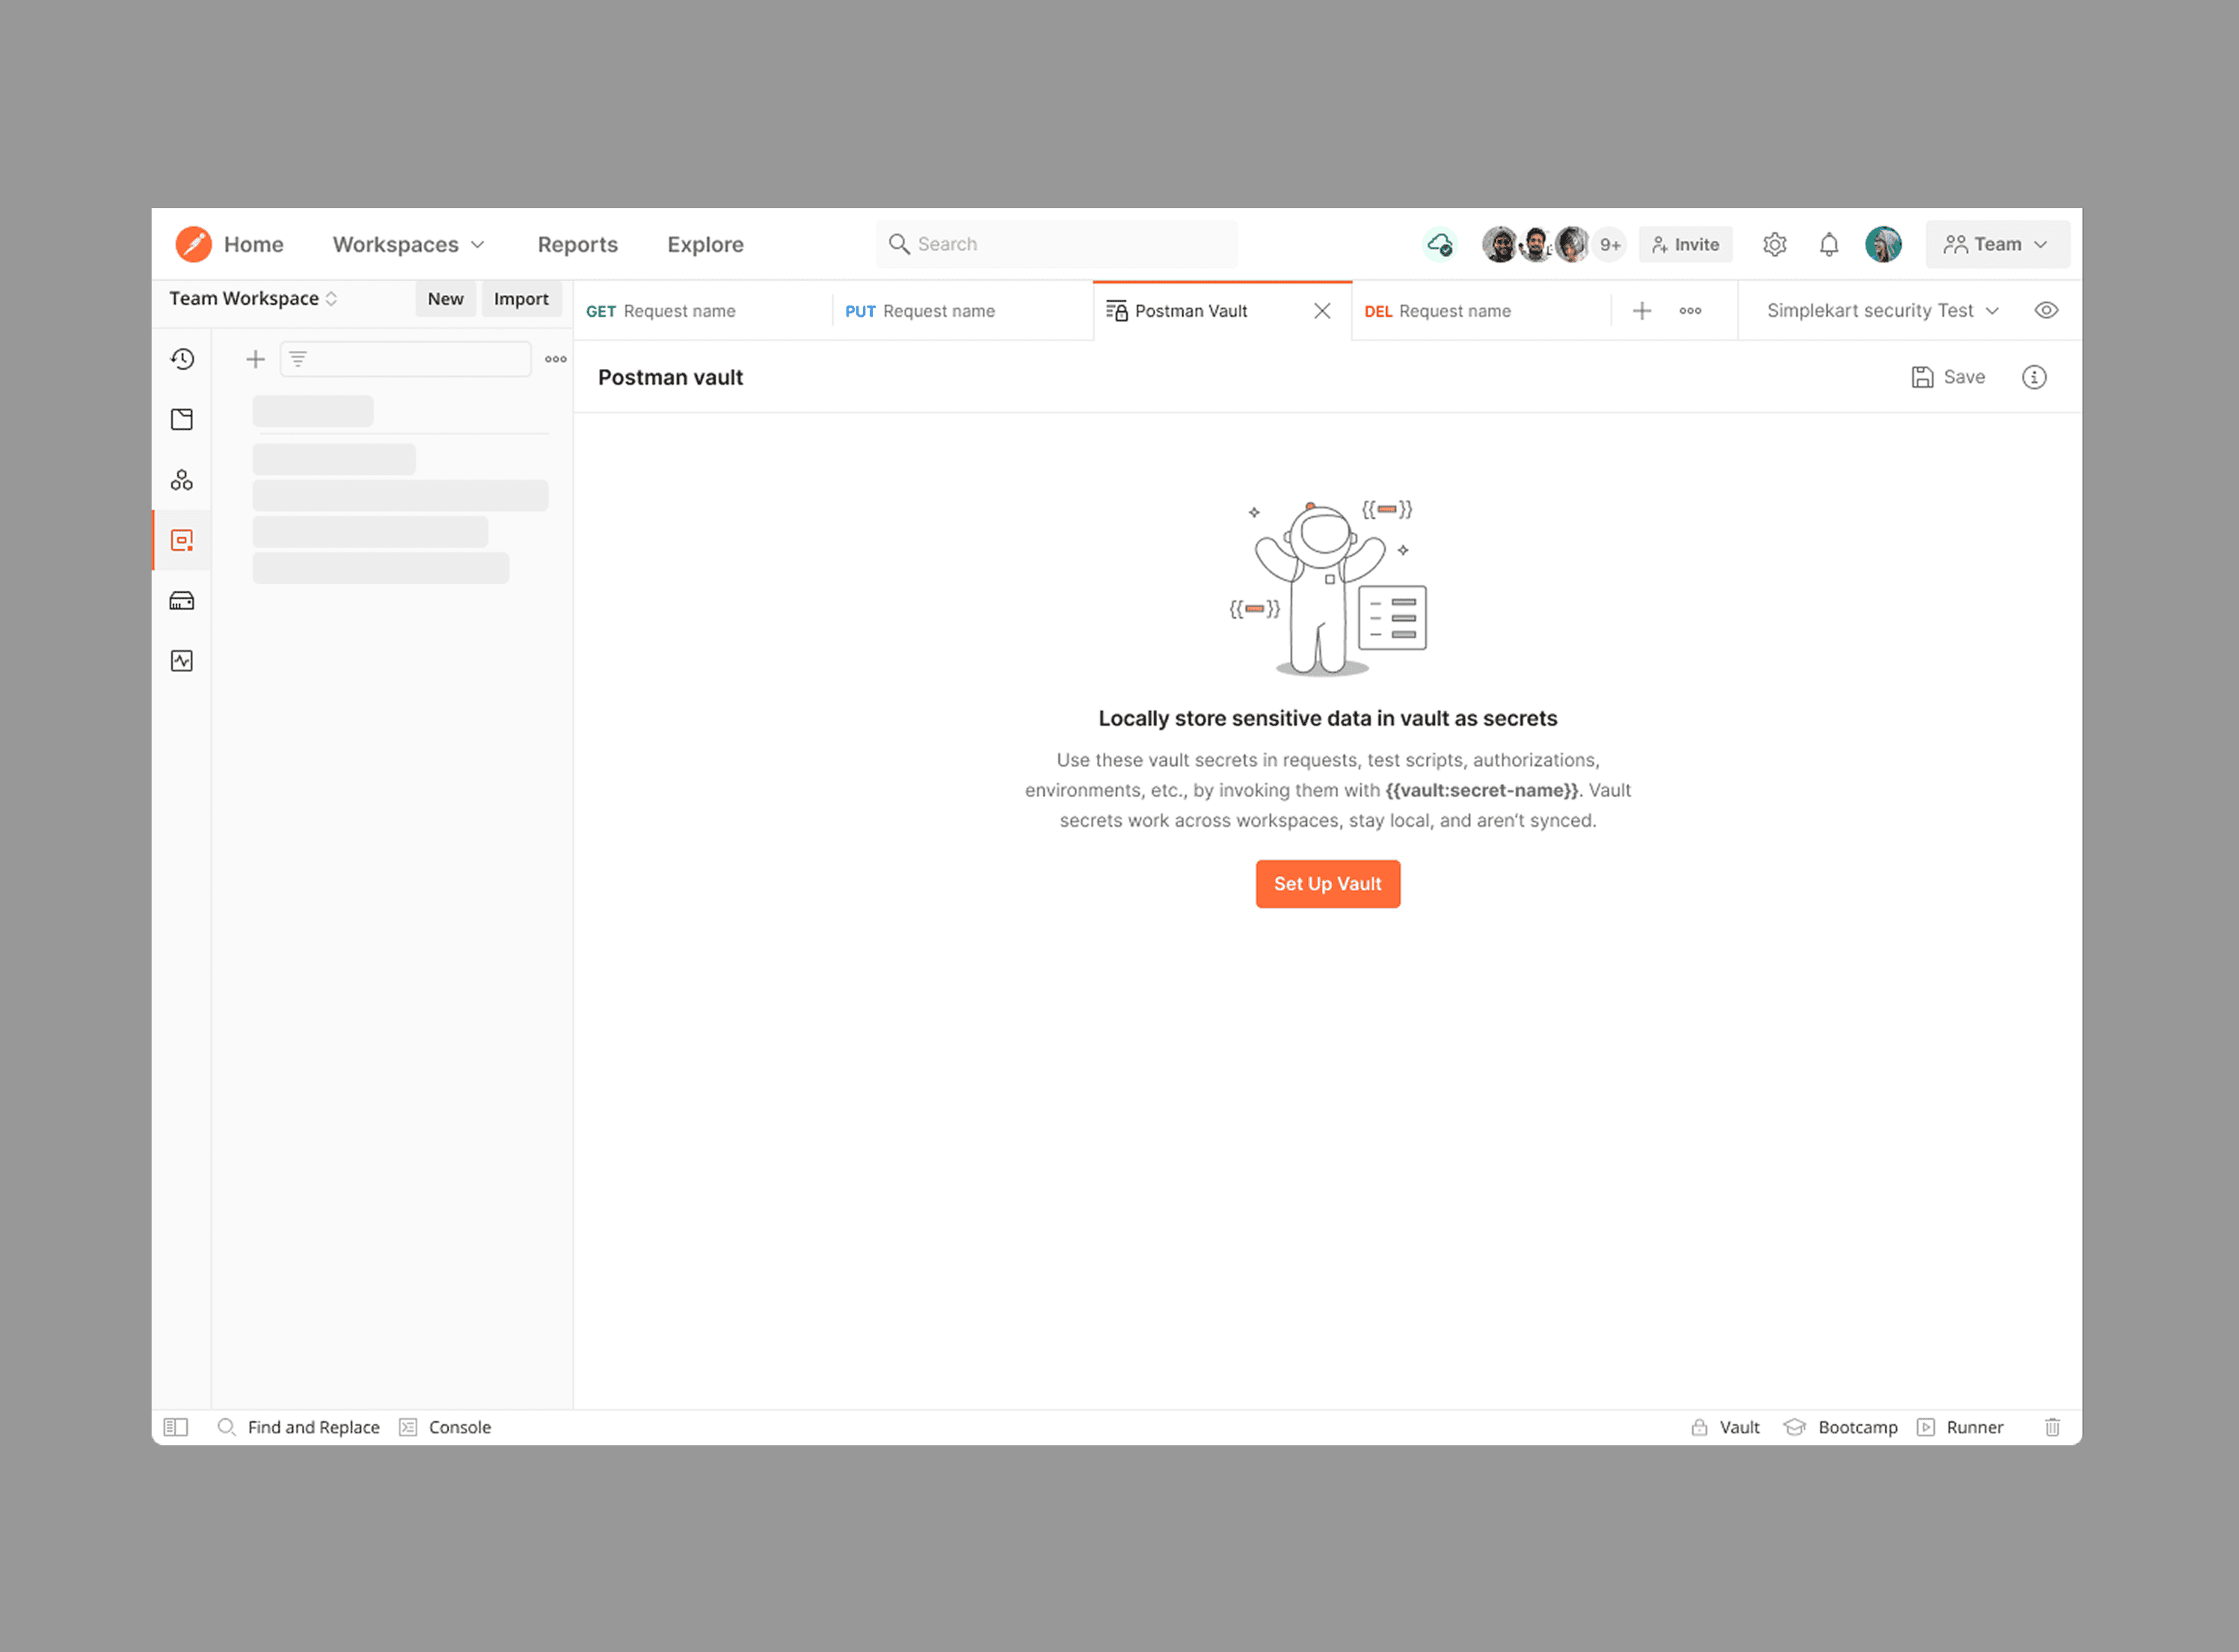Focus the sidebar filter input field
Screen dimensions: 2239x1652
click(x=405, y=359)
